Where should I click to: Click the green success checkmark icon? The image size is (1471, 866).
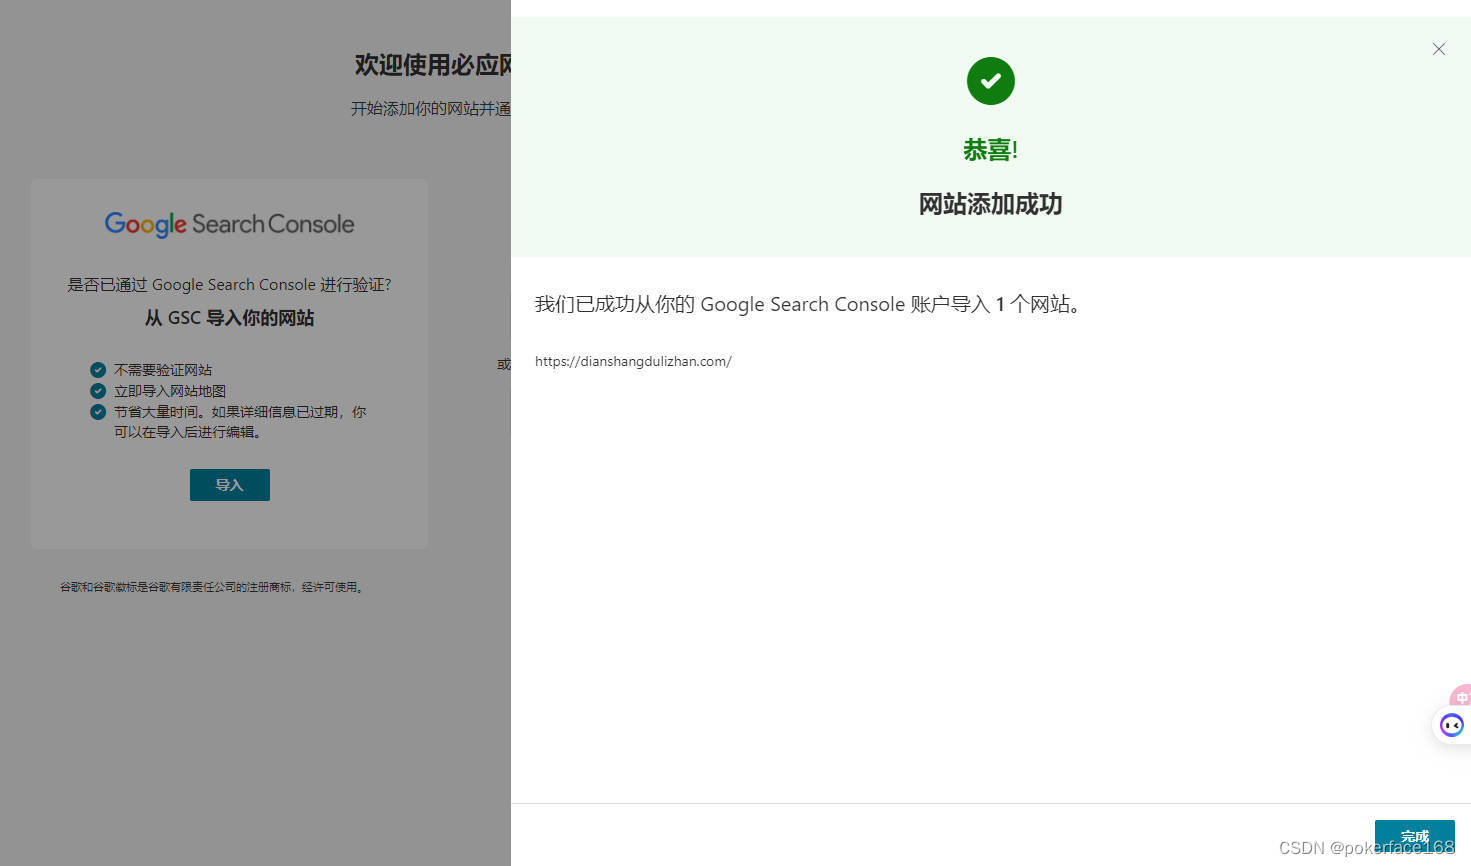pyautogui.click(x=991, y=81)
